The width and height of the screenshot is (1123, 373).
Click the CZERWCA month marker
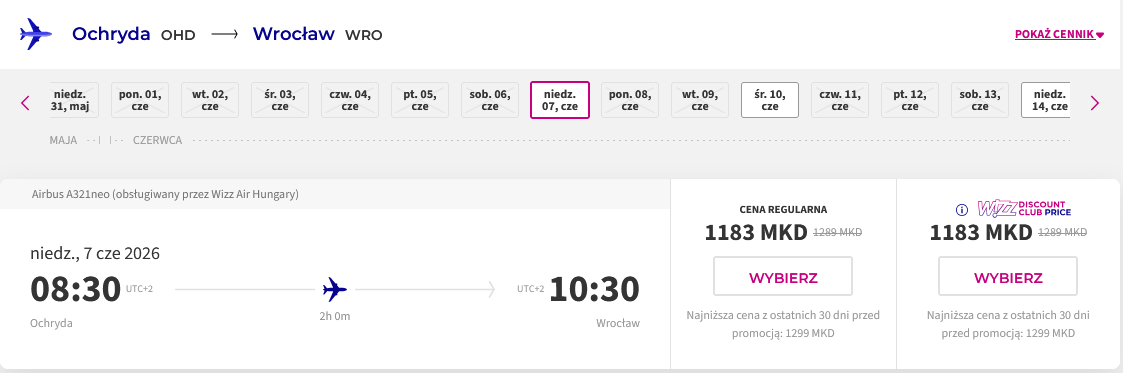(158, 140)
